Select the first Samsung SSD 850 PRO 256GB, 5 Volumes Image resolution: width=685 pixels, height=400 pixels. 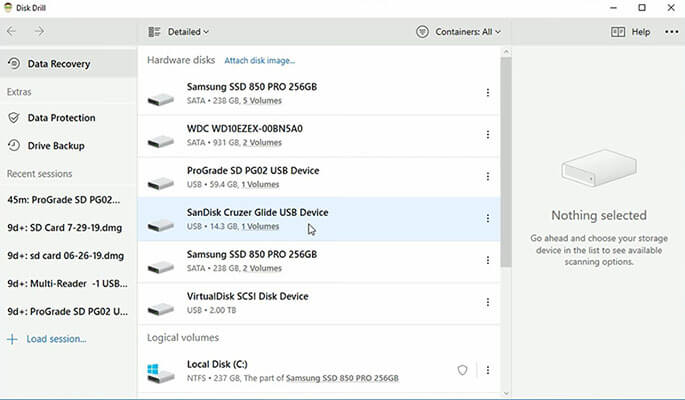tap(319, 93)
